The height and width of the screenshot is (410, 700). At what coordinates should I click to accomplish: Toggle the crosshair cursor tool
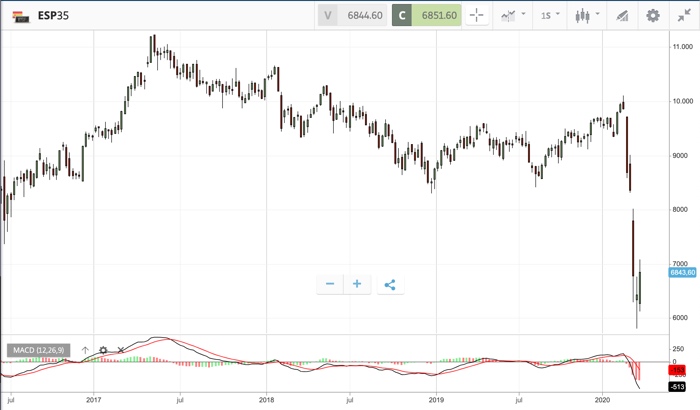[476, 16]
